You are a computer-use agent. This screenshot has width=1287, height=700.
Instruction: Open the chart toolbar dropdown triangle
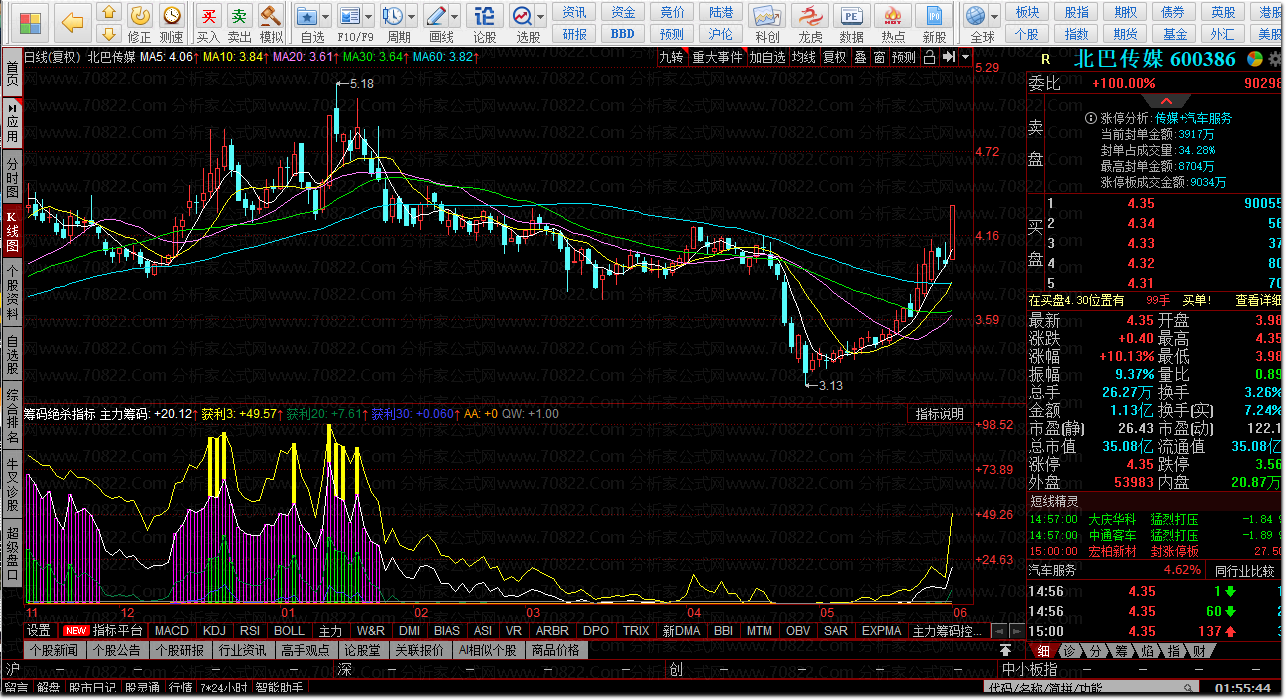pyautogui.click(x=965, y=57)
